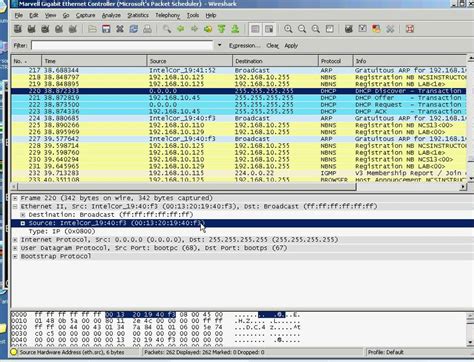This screenshot has width=474, height=362.
Task: Open the File menu
Action: (19, 15)
